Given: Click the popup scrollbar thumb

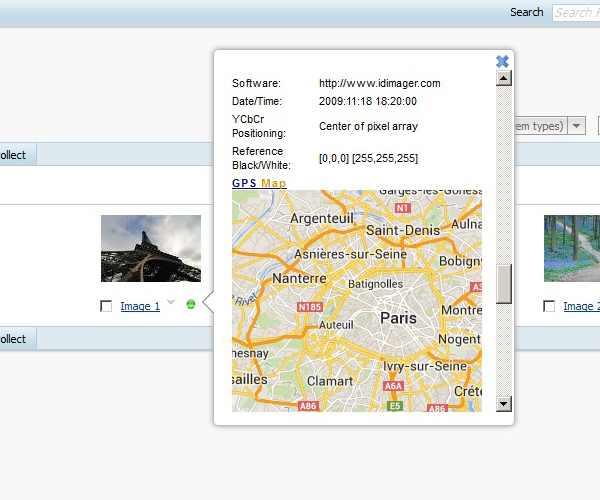Looking at the screenshot, I should coord(504,284).
